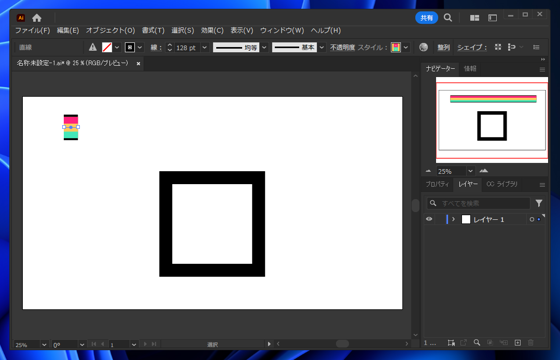Switch to the CC ライブラリ tab
The width and height of the screenshot is (560, 360).
click(x=502, y=184)
